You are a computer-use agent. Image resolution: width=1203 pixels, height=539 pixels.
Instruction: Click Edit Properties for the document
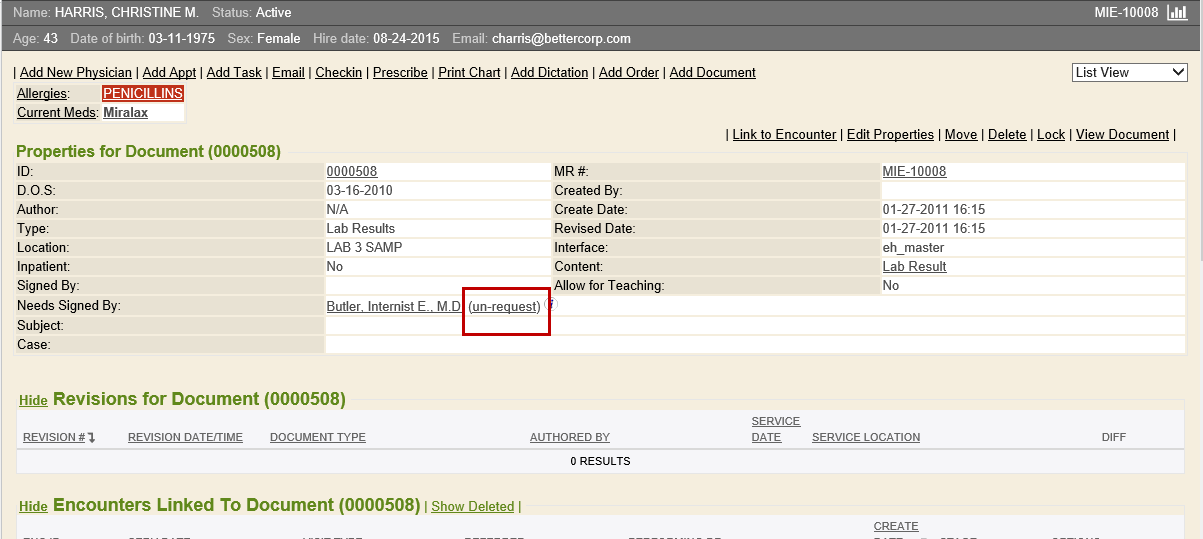tap(890, 135)
